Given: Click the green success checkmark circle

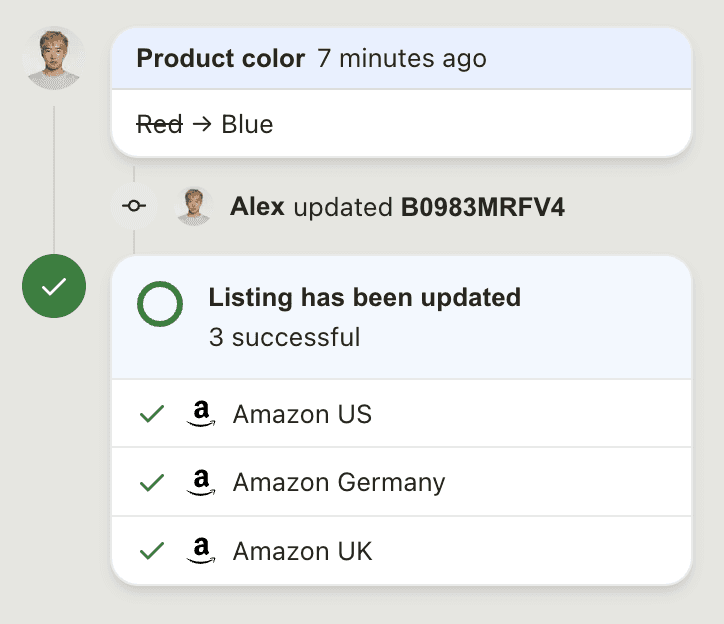Looking at the screenshot, I should [x=54, y=287].
